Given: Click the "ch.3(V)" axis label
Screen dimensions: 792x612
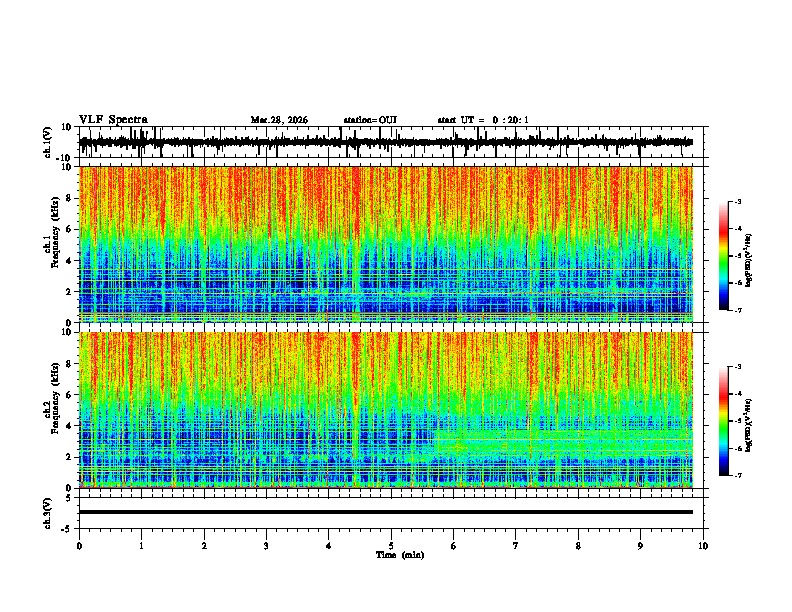Looking at the screenshot, I should [x=48, y=513].
